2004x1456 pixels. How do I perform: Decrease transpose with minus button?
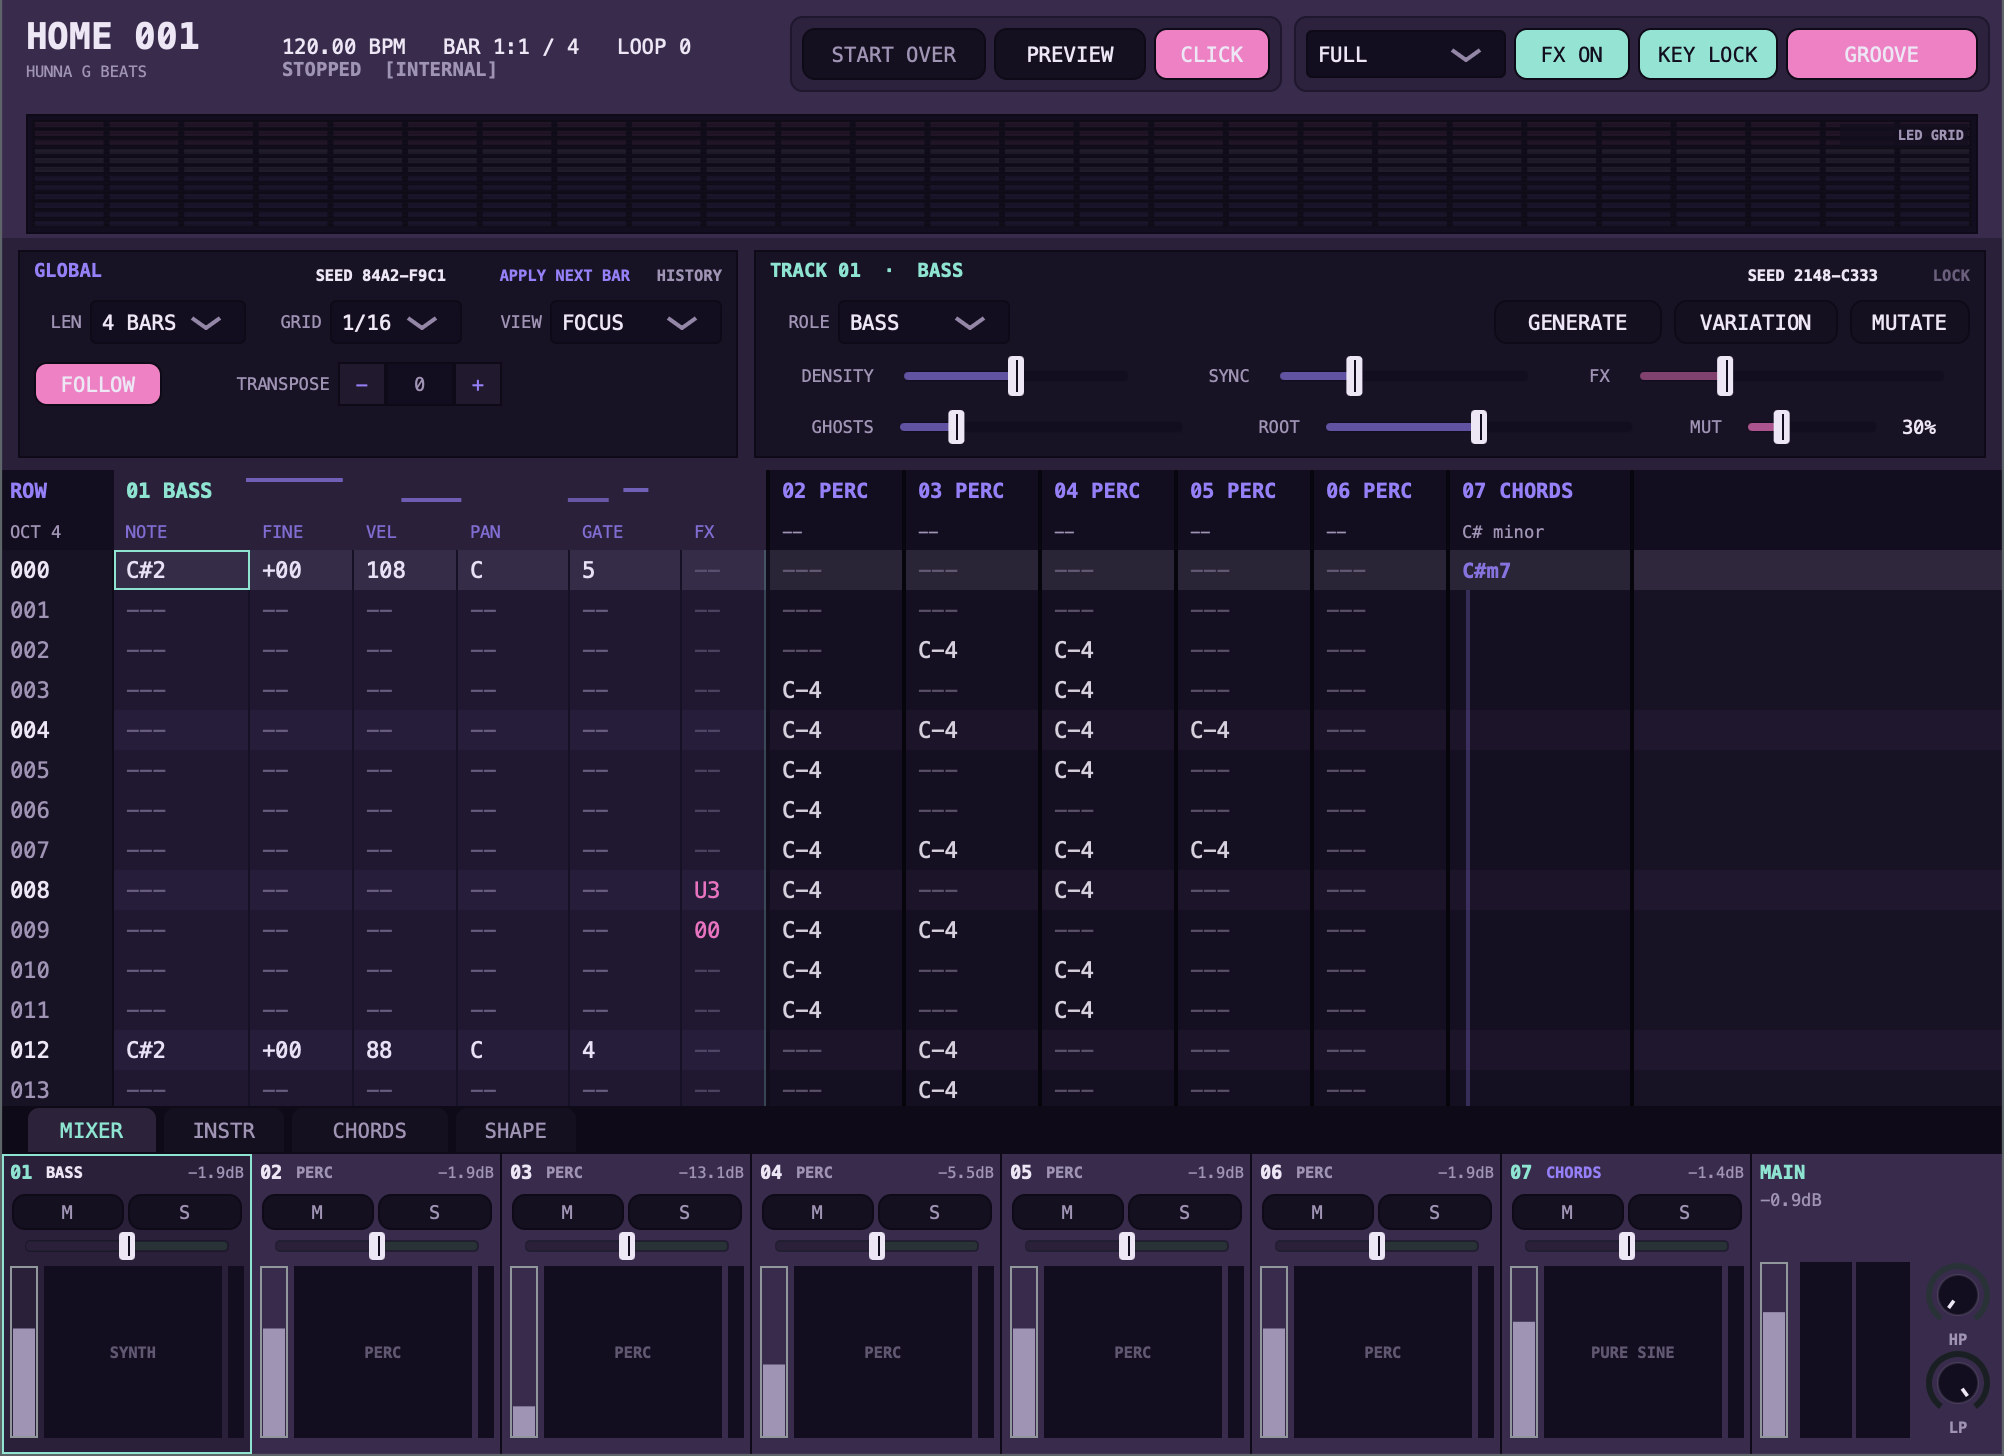[362, 384]
